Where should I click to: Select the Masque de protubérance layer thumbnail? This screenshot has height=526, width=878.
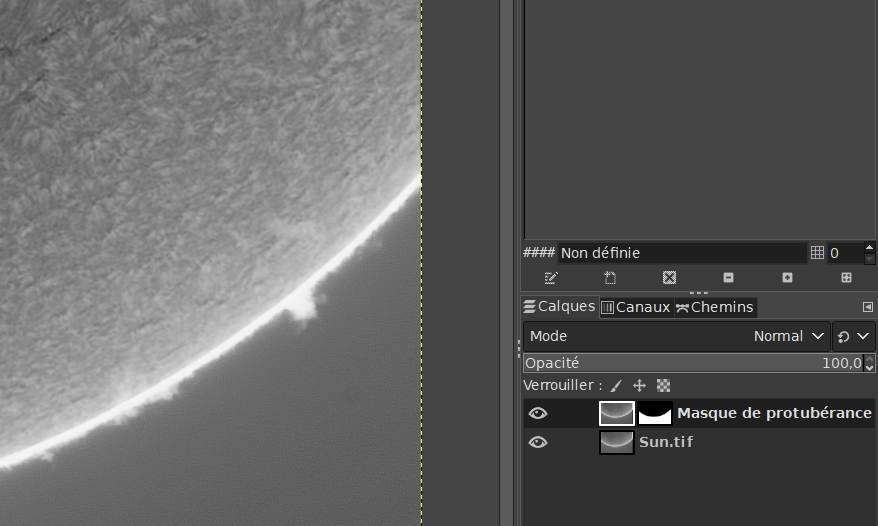[x=617, y=413]
